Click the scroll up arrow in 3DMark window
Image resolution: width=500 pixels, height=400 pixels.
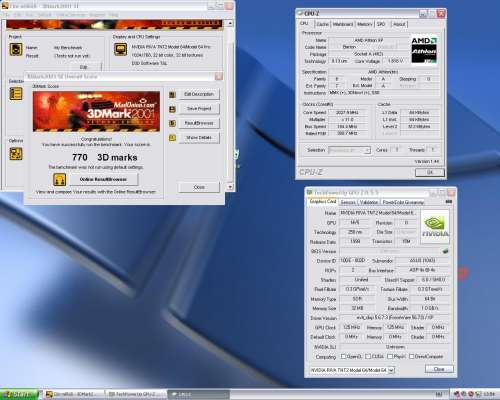click(x=230, y=23)
